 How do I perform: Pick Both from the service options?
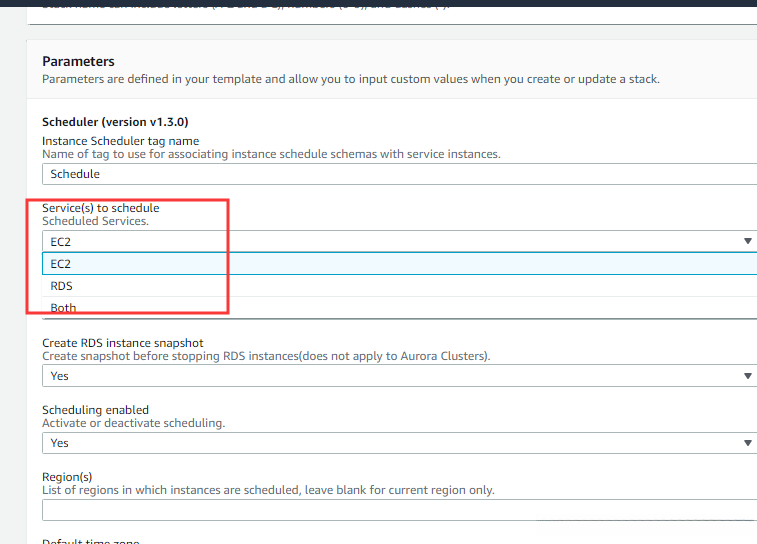coord(63,307)
